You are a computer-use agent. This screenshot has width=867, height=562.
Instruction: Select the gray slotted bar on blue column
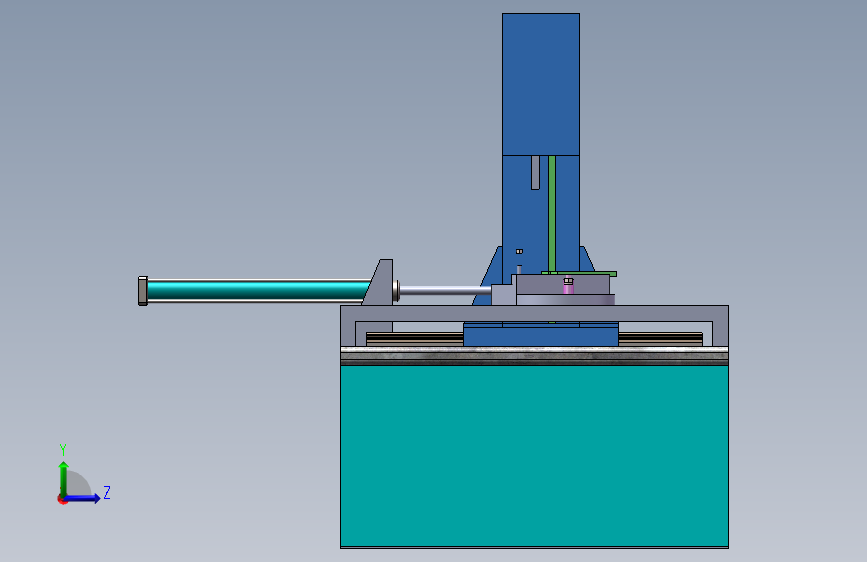coord(535,173)
